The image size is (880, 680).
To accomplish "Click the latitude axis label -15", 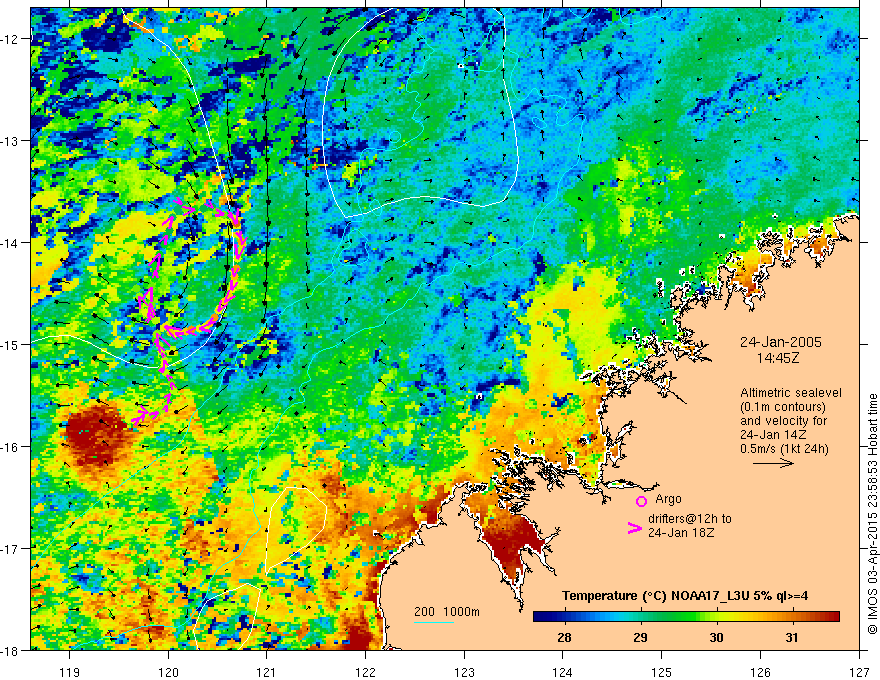I will (10, 344).
